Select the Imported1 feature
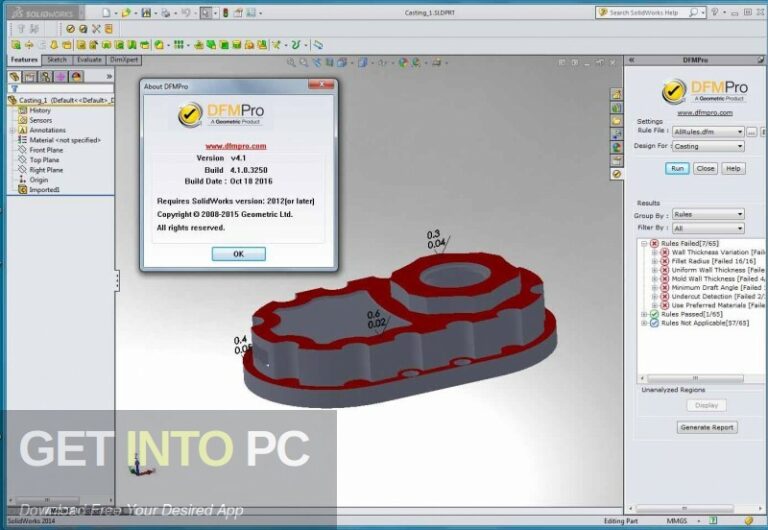This screenshot has width=768, height=530. pyautogui.click(x=39, y=190)
